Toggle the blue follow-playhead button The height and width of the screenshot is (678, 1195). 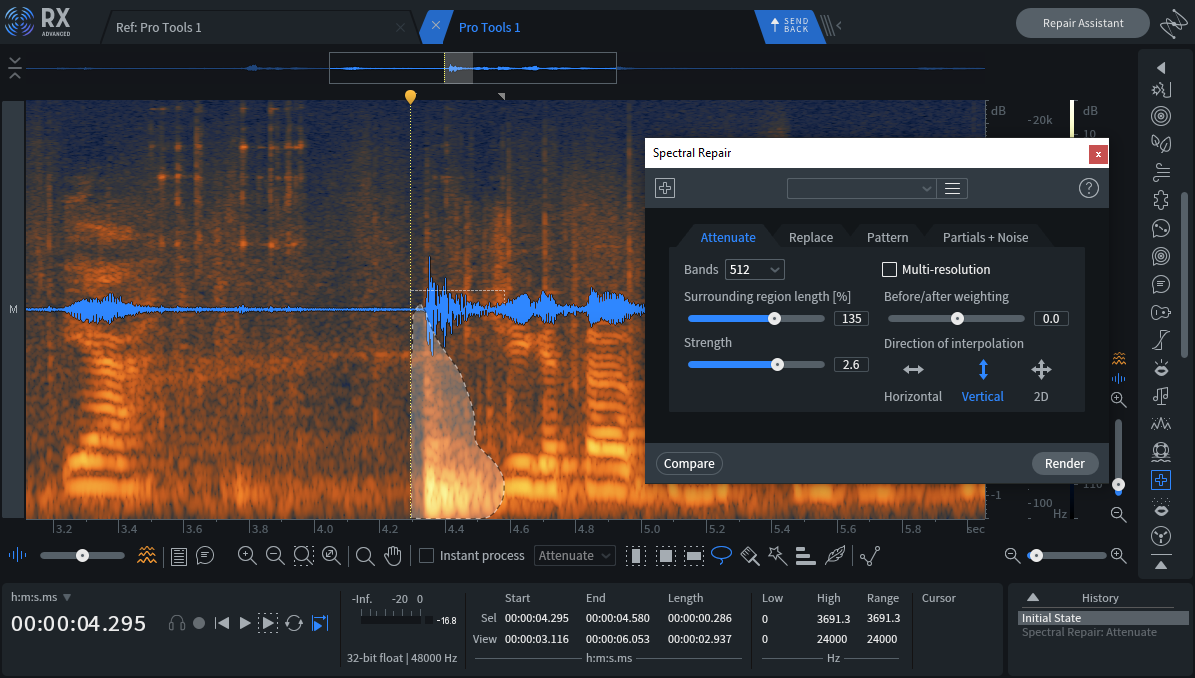pos(320,623)
